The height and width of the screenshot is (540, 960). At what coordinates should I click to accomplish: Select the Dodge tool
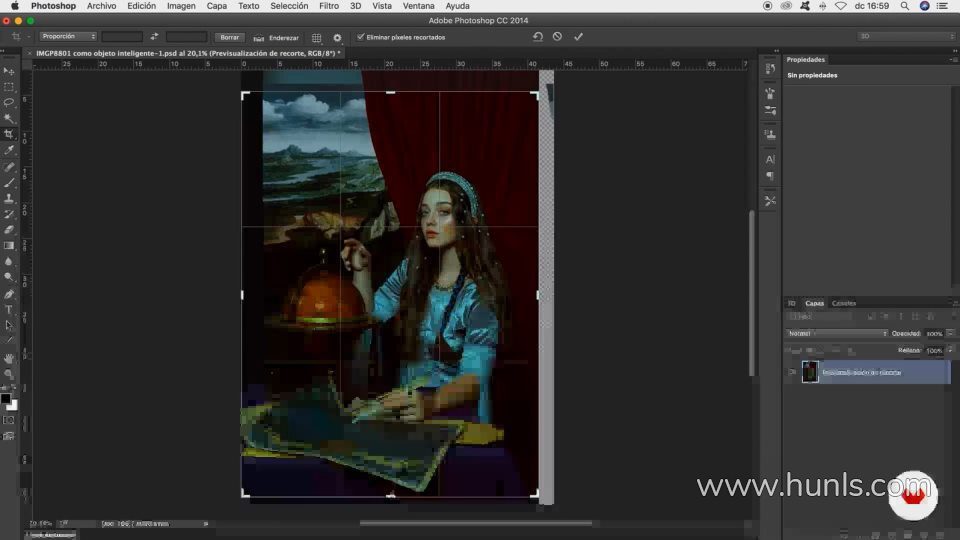[x=9, y=277]
